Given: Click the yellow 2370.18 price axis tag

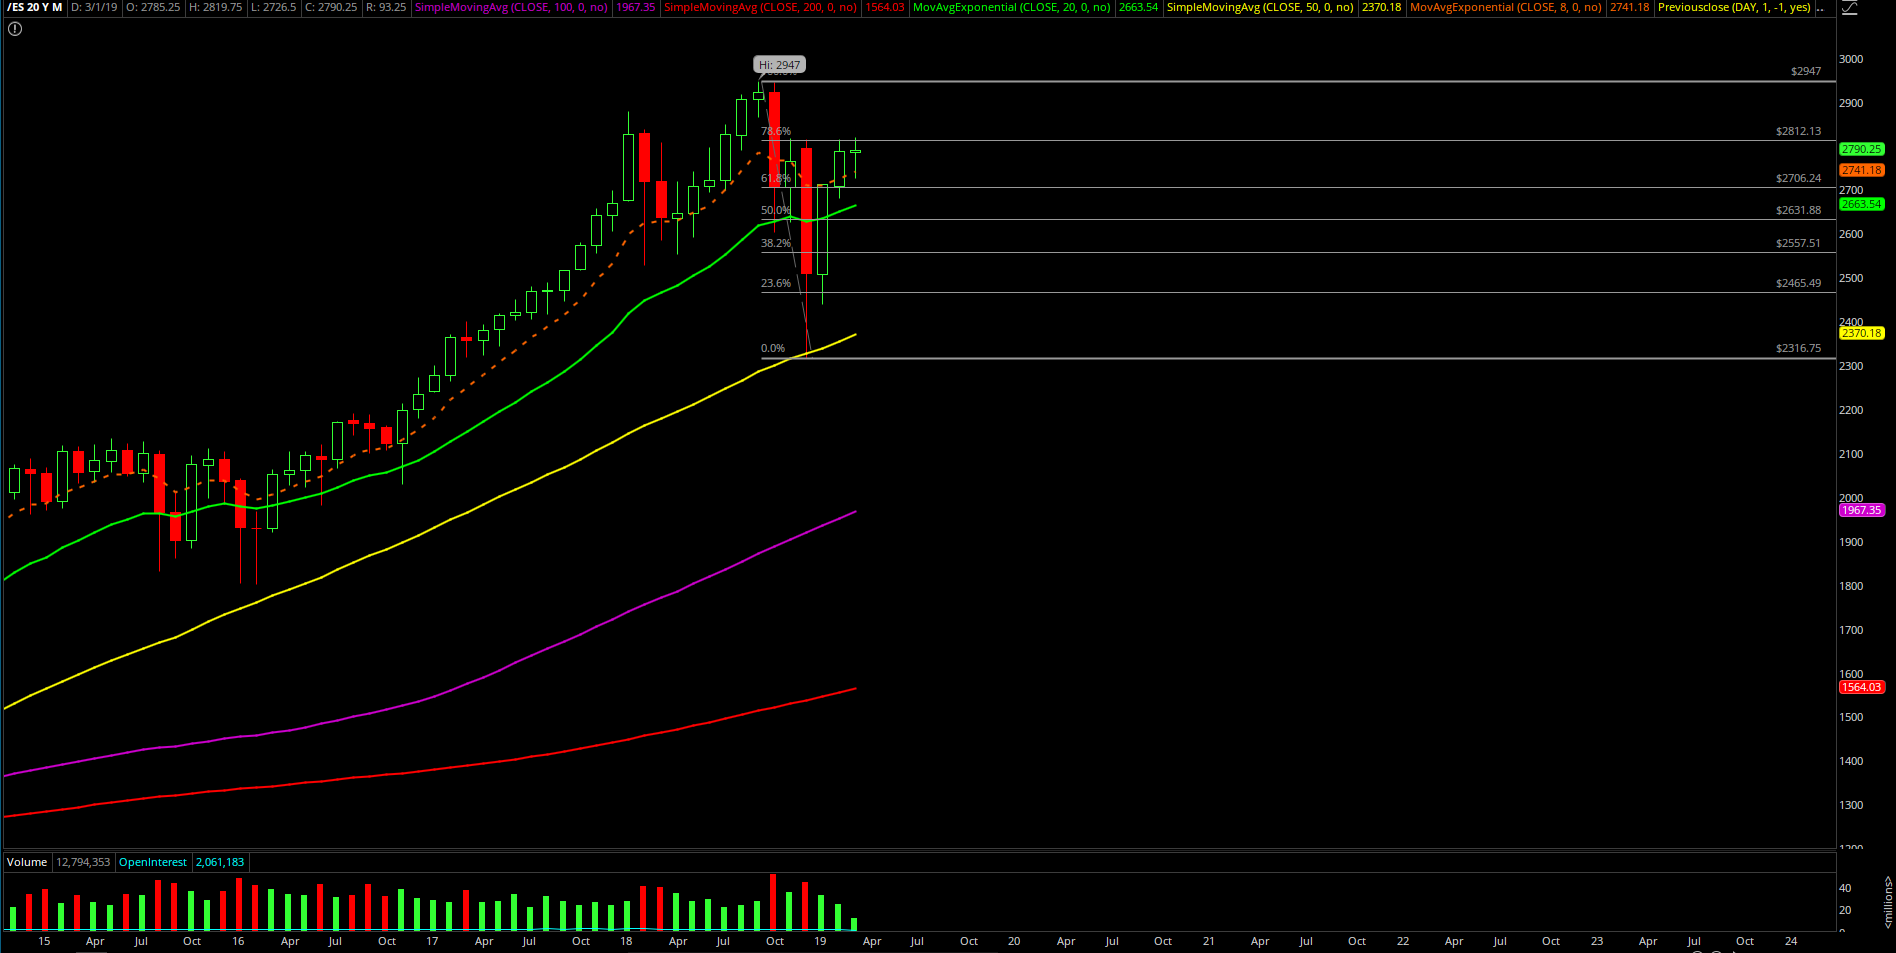Looking at the screenshot, I should [x=1861, y=333].
